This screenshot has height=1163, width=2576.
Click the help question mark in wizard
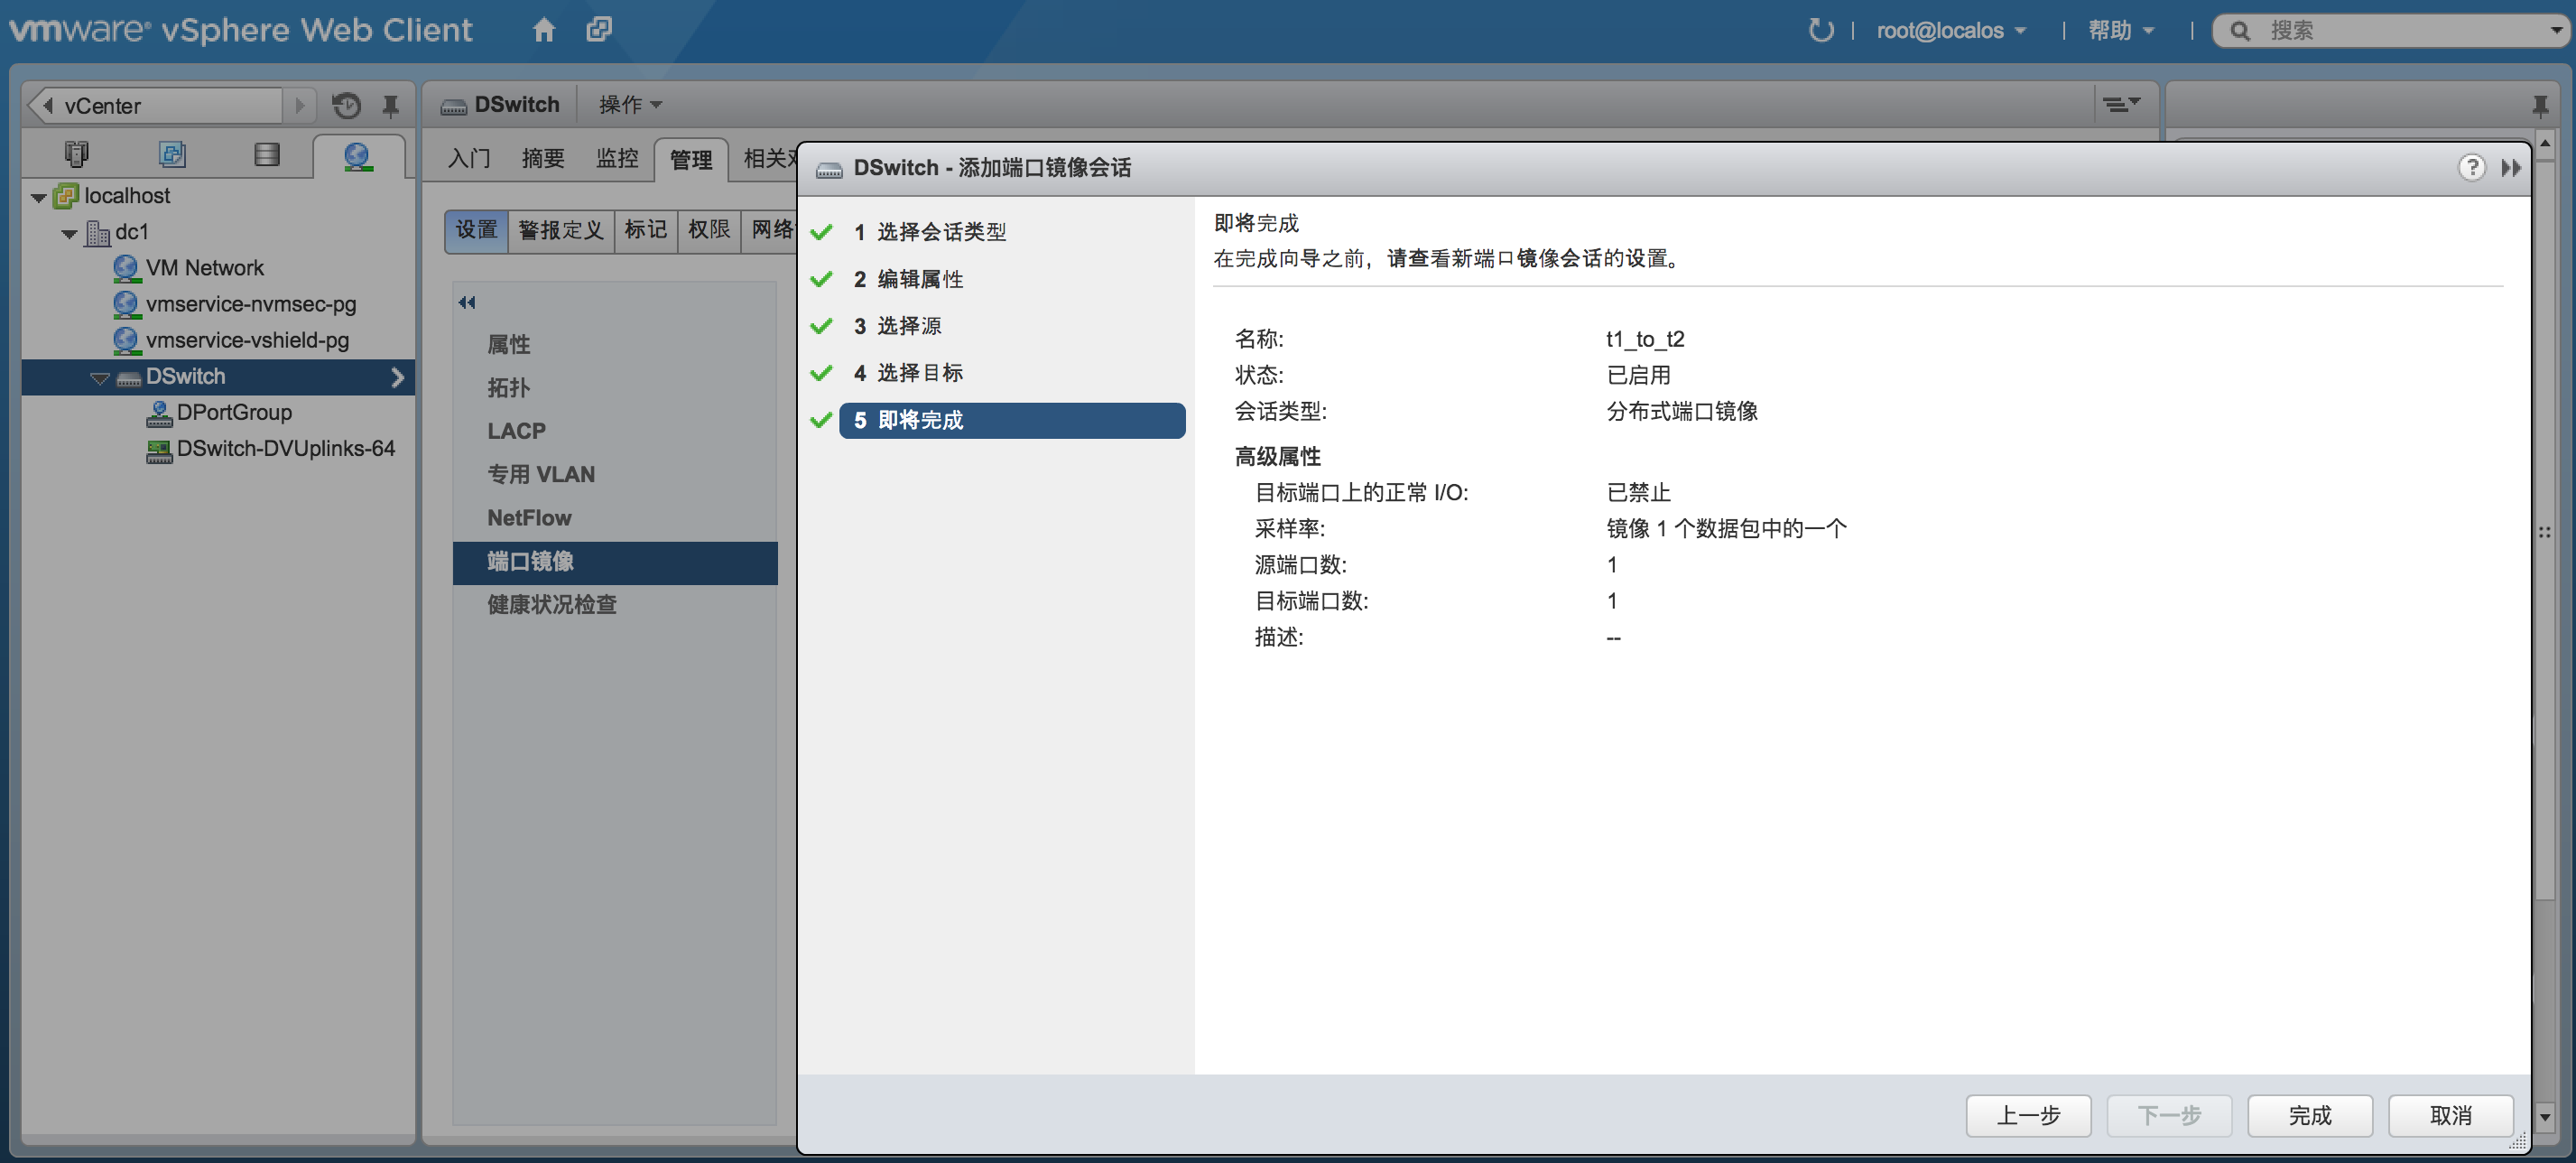click(x=2472, y=167)
